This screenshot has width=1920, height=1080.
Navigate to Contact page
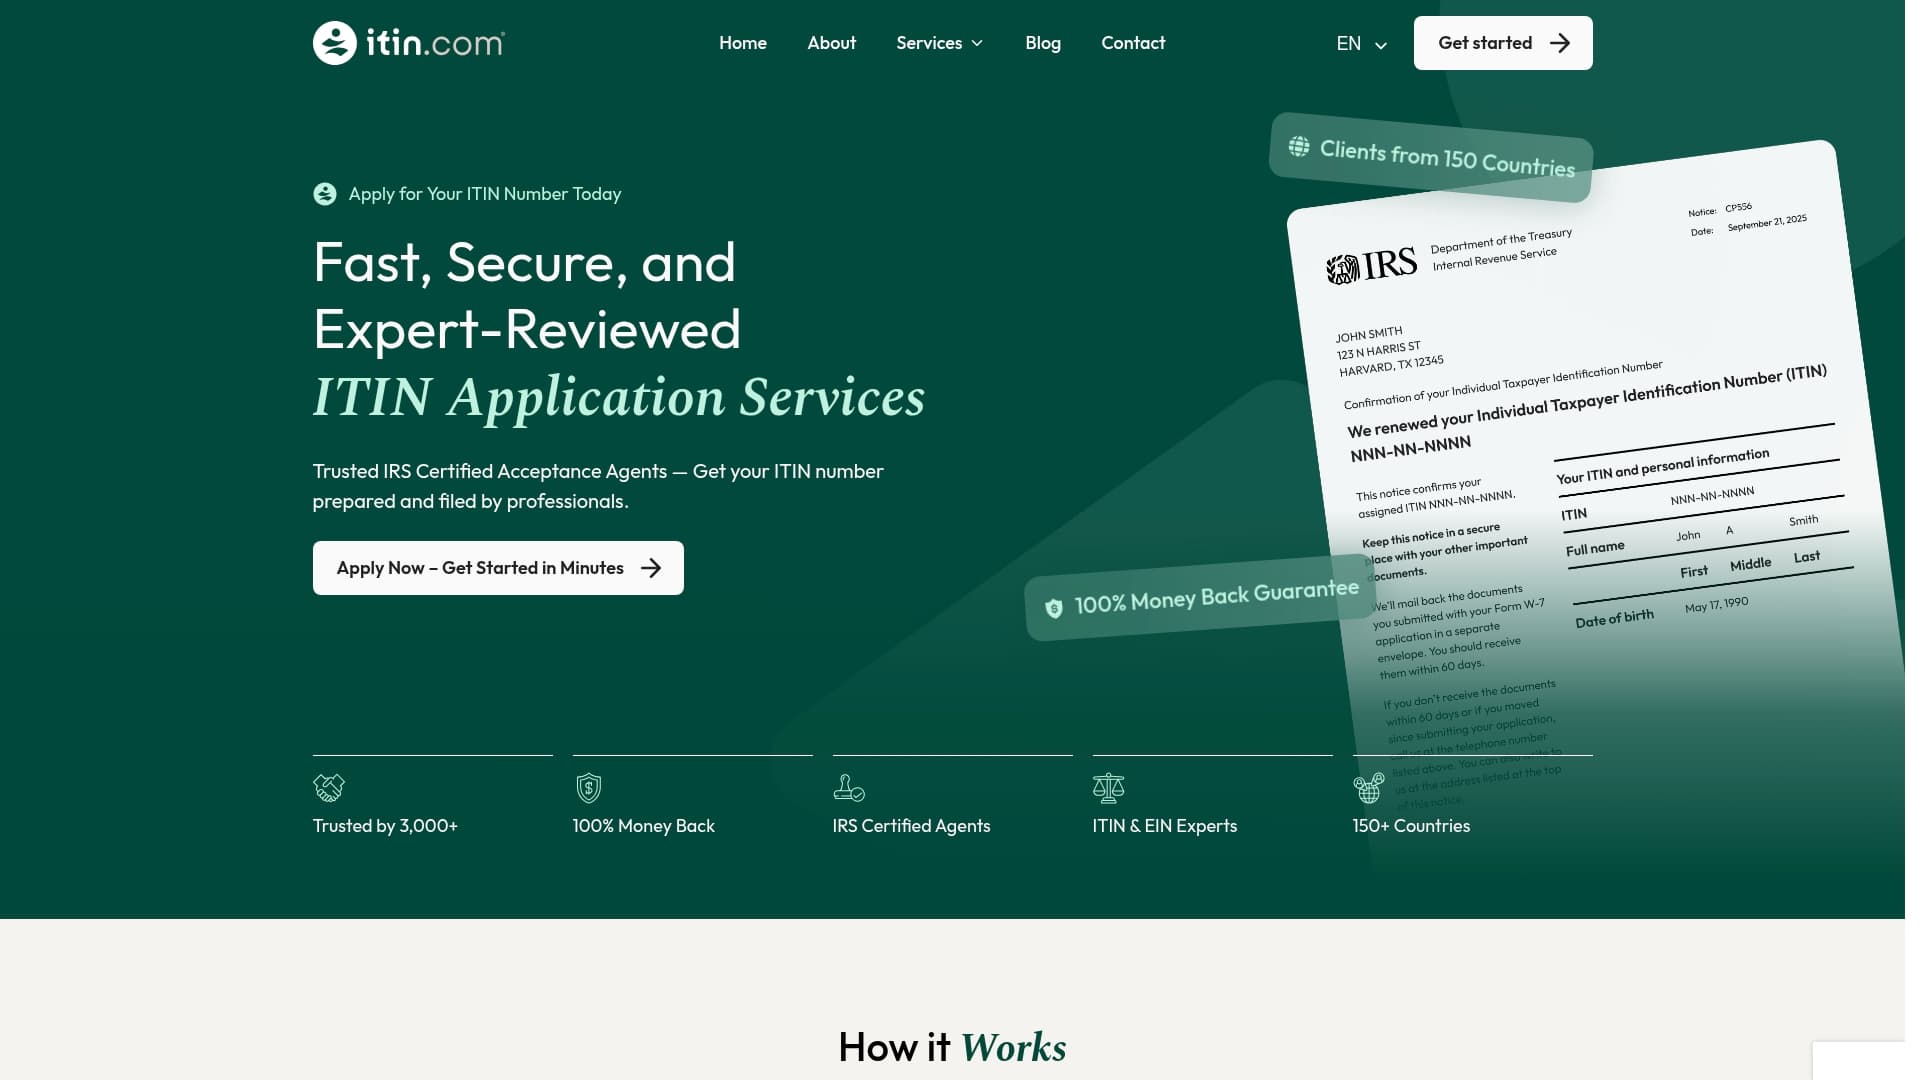(x=1132, y=43)
